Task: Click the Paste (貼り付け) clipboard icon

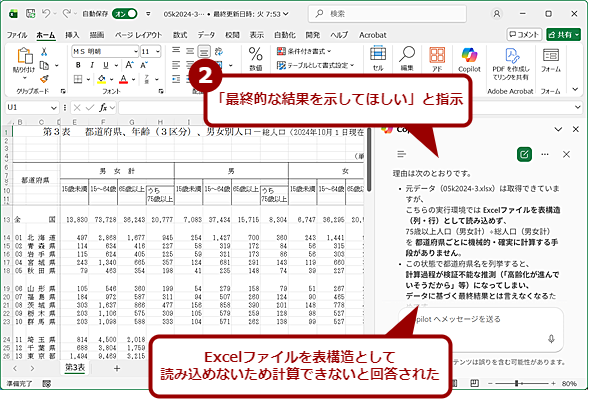Action: point(25,56)
